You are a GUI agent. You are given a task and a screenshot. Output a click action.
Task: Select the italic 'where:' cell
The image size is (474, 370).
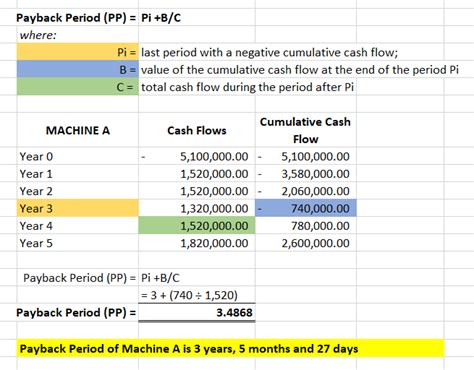[77, 35]
